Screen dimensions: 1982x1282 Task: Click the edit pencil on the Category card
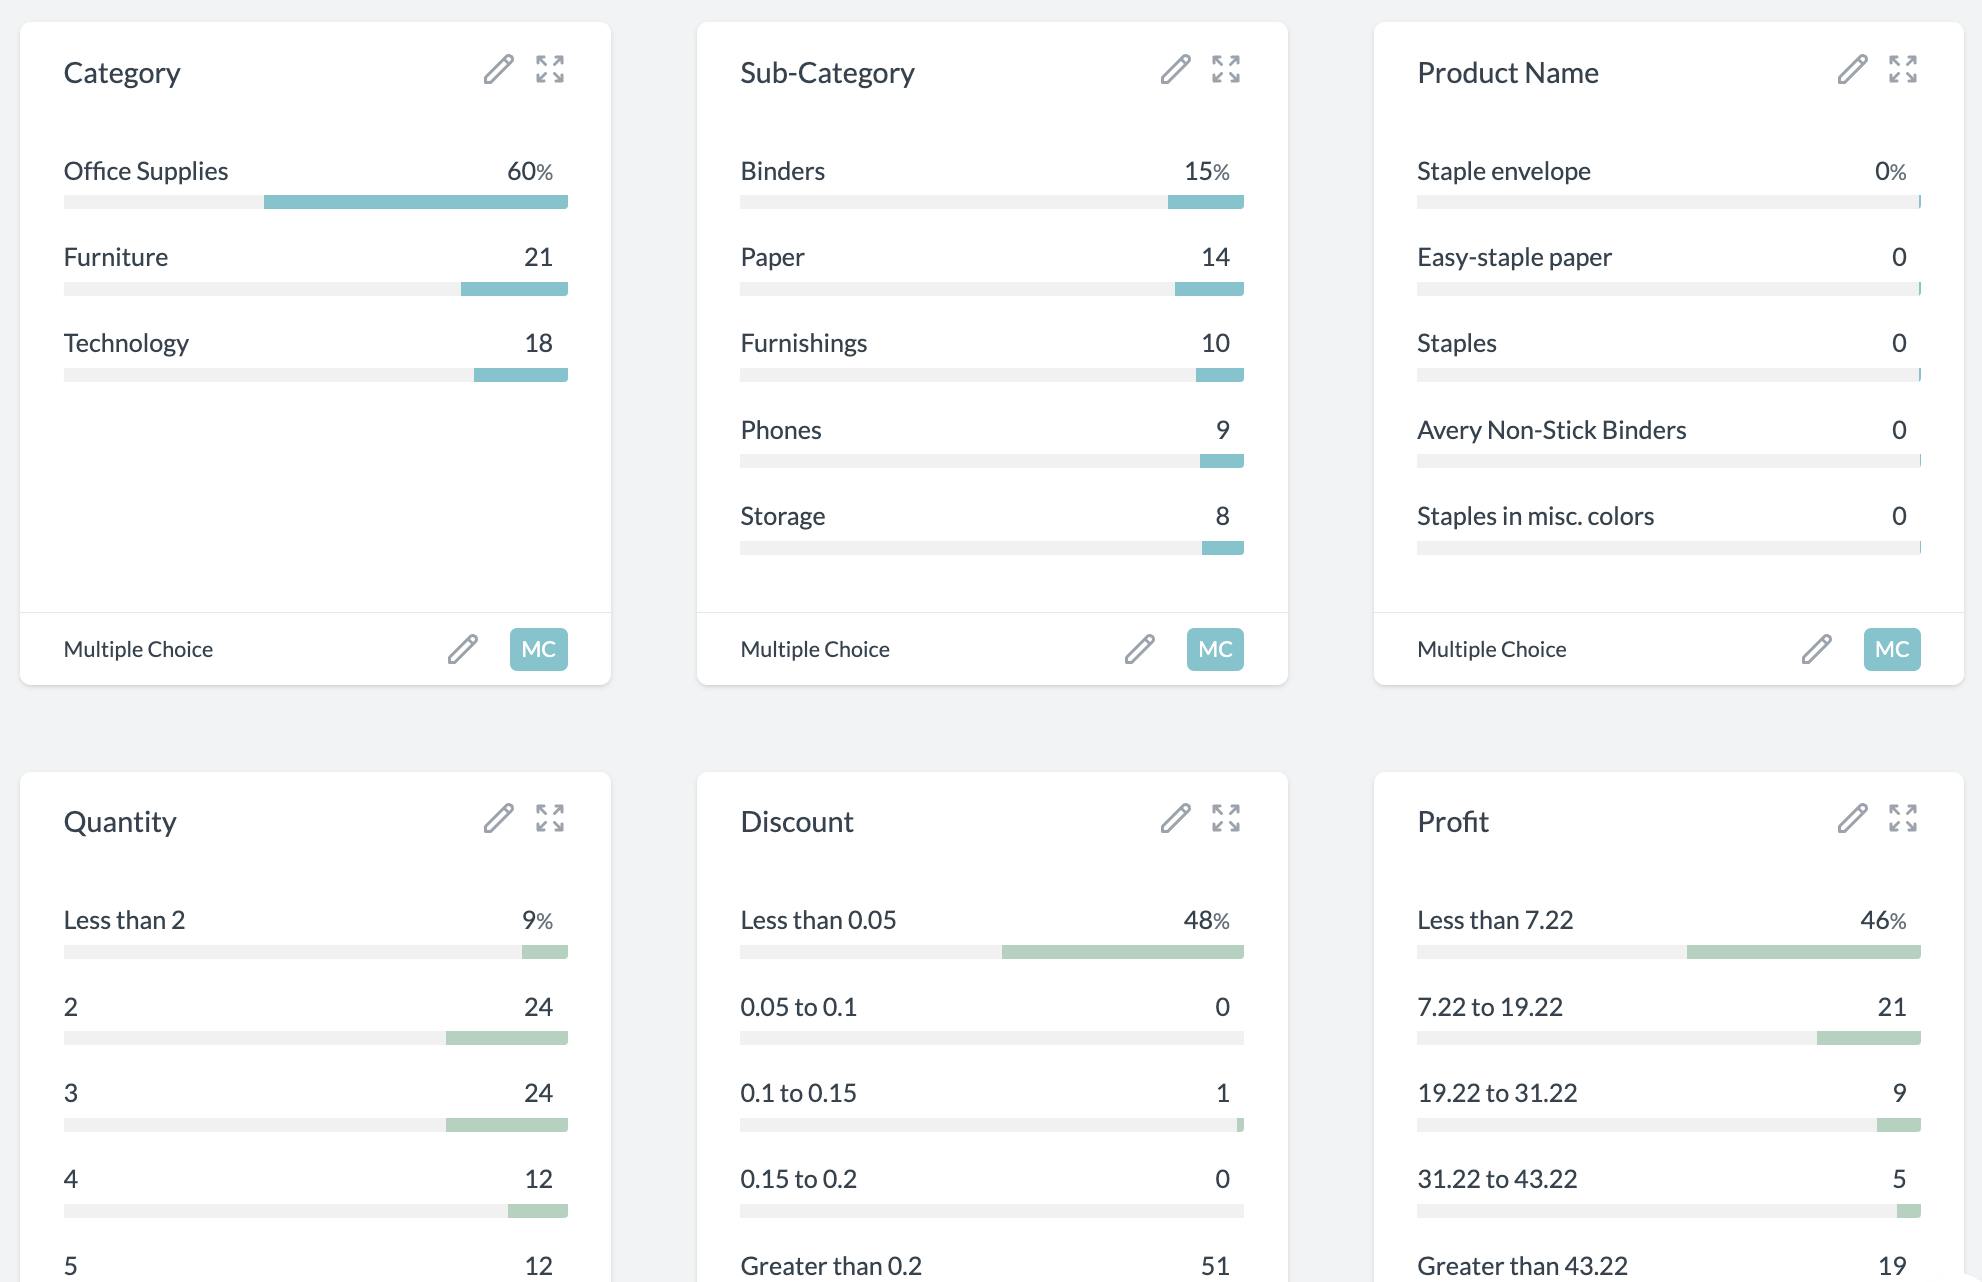[x=500, y=70]
